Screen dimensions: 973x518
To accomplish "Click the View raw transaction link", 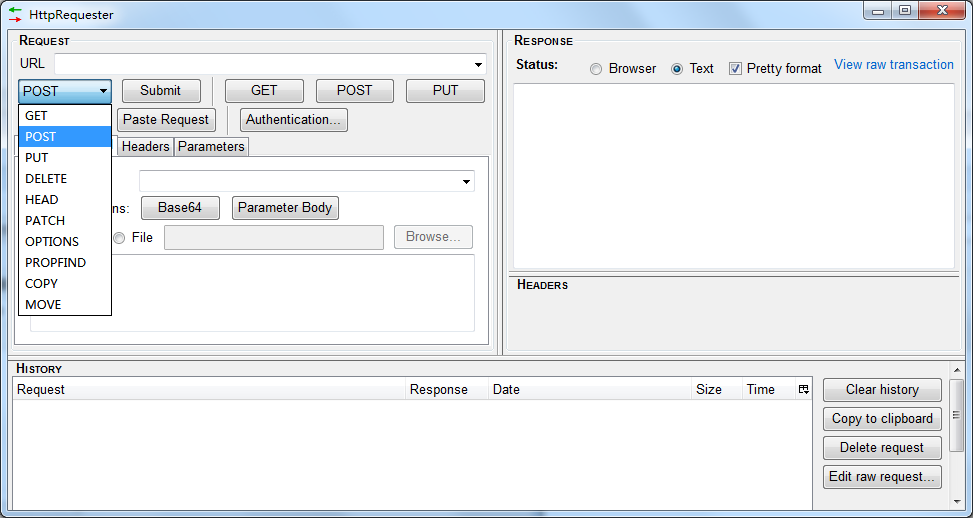I will click(x=893, y=65).
